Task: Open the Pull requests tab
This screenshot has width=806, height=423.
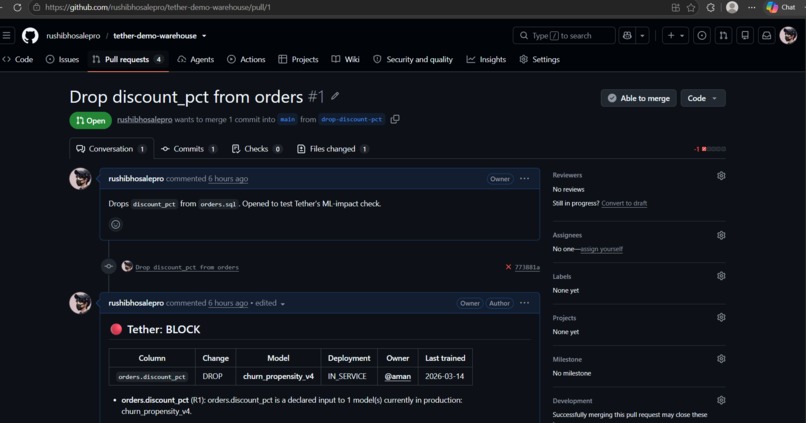Action: [x=128, y=59]
